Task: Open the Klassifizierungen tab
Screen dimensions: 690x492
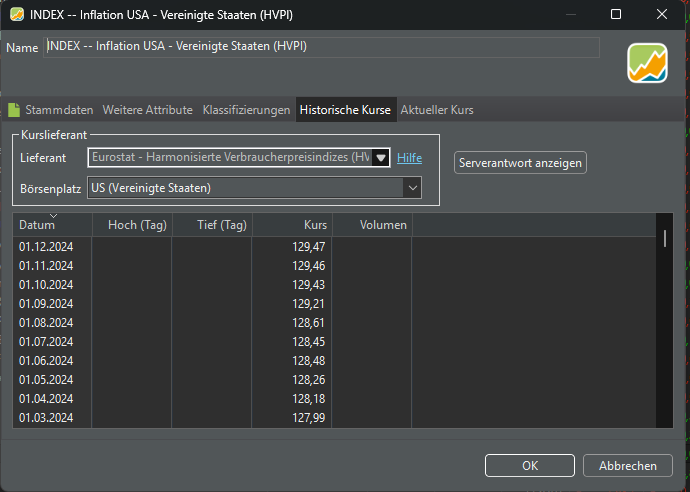Action: [246, 110]
